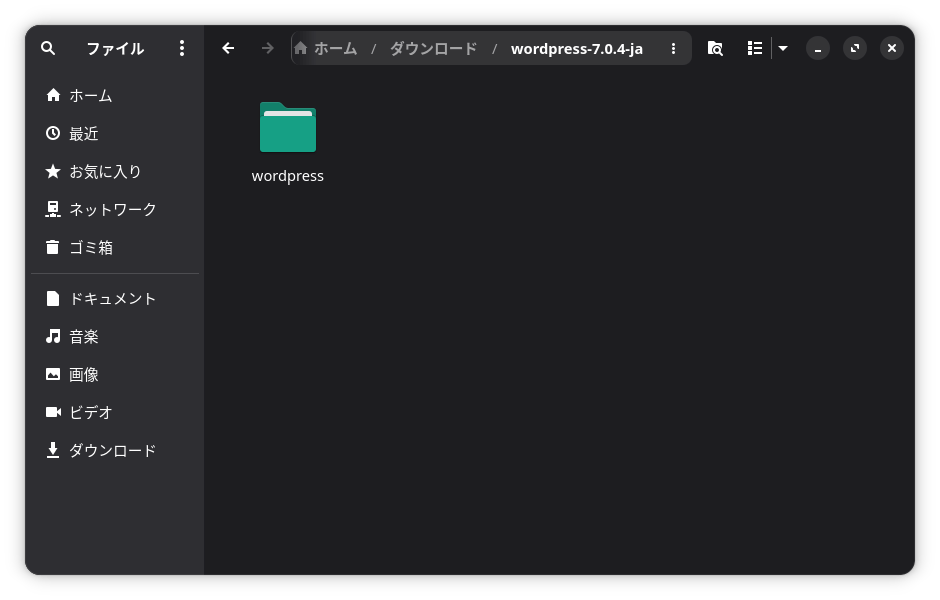This screenshot has width=940, height=600.
Task: Open ネットワーク in the sidebar
Action: tap(115, 209)
